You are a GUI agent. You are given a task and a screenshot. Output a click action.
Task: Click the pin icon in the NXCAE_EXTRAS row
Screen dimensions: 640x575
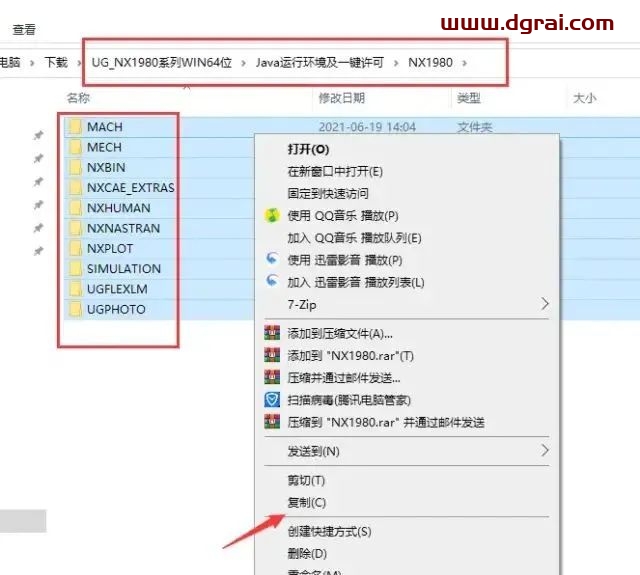tap(38, 204)
